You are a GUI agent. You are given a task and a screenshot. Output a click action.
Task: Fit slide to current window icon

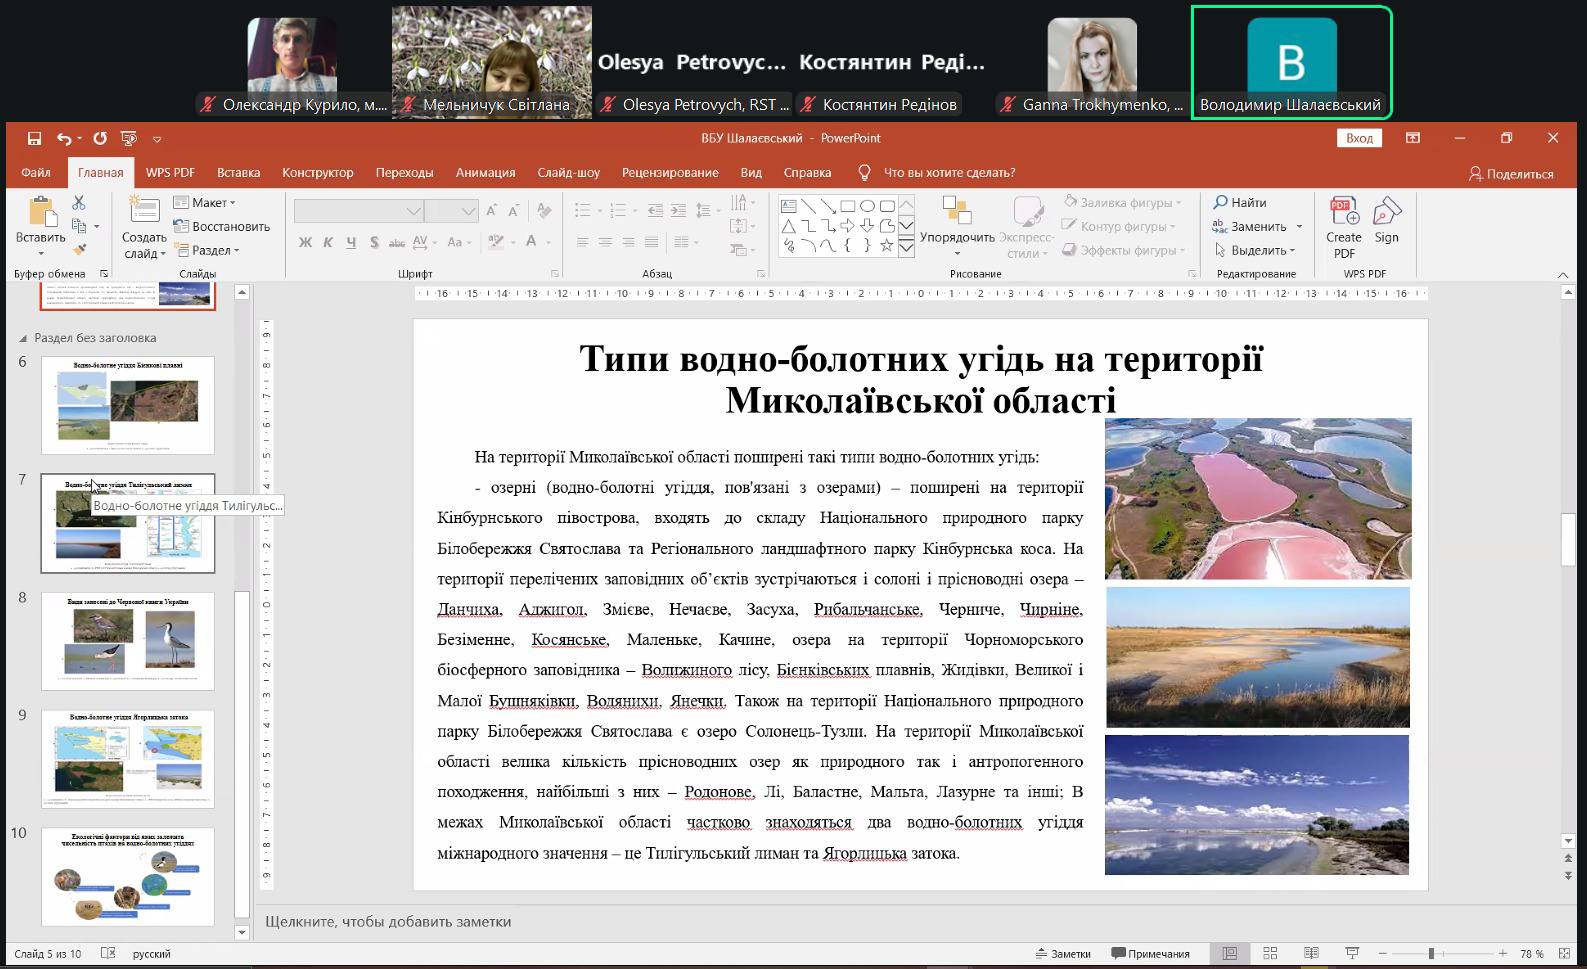[x=1564, y=953]
